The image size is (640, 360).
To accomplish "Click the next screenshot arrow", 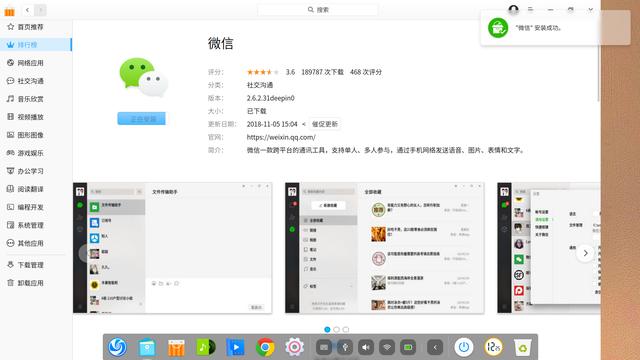I will pyautogui.click(x=585, y=253).
